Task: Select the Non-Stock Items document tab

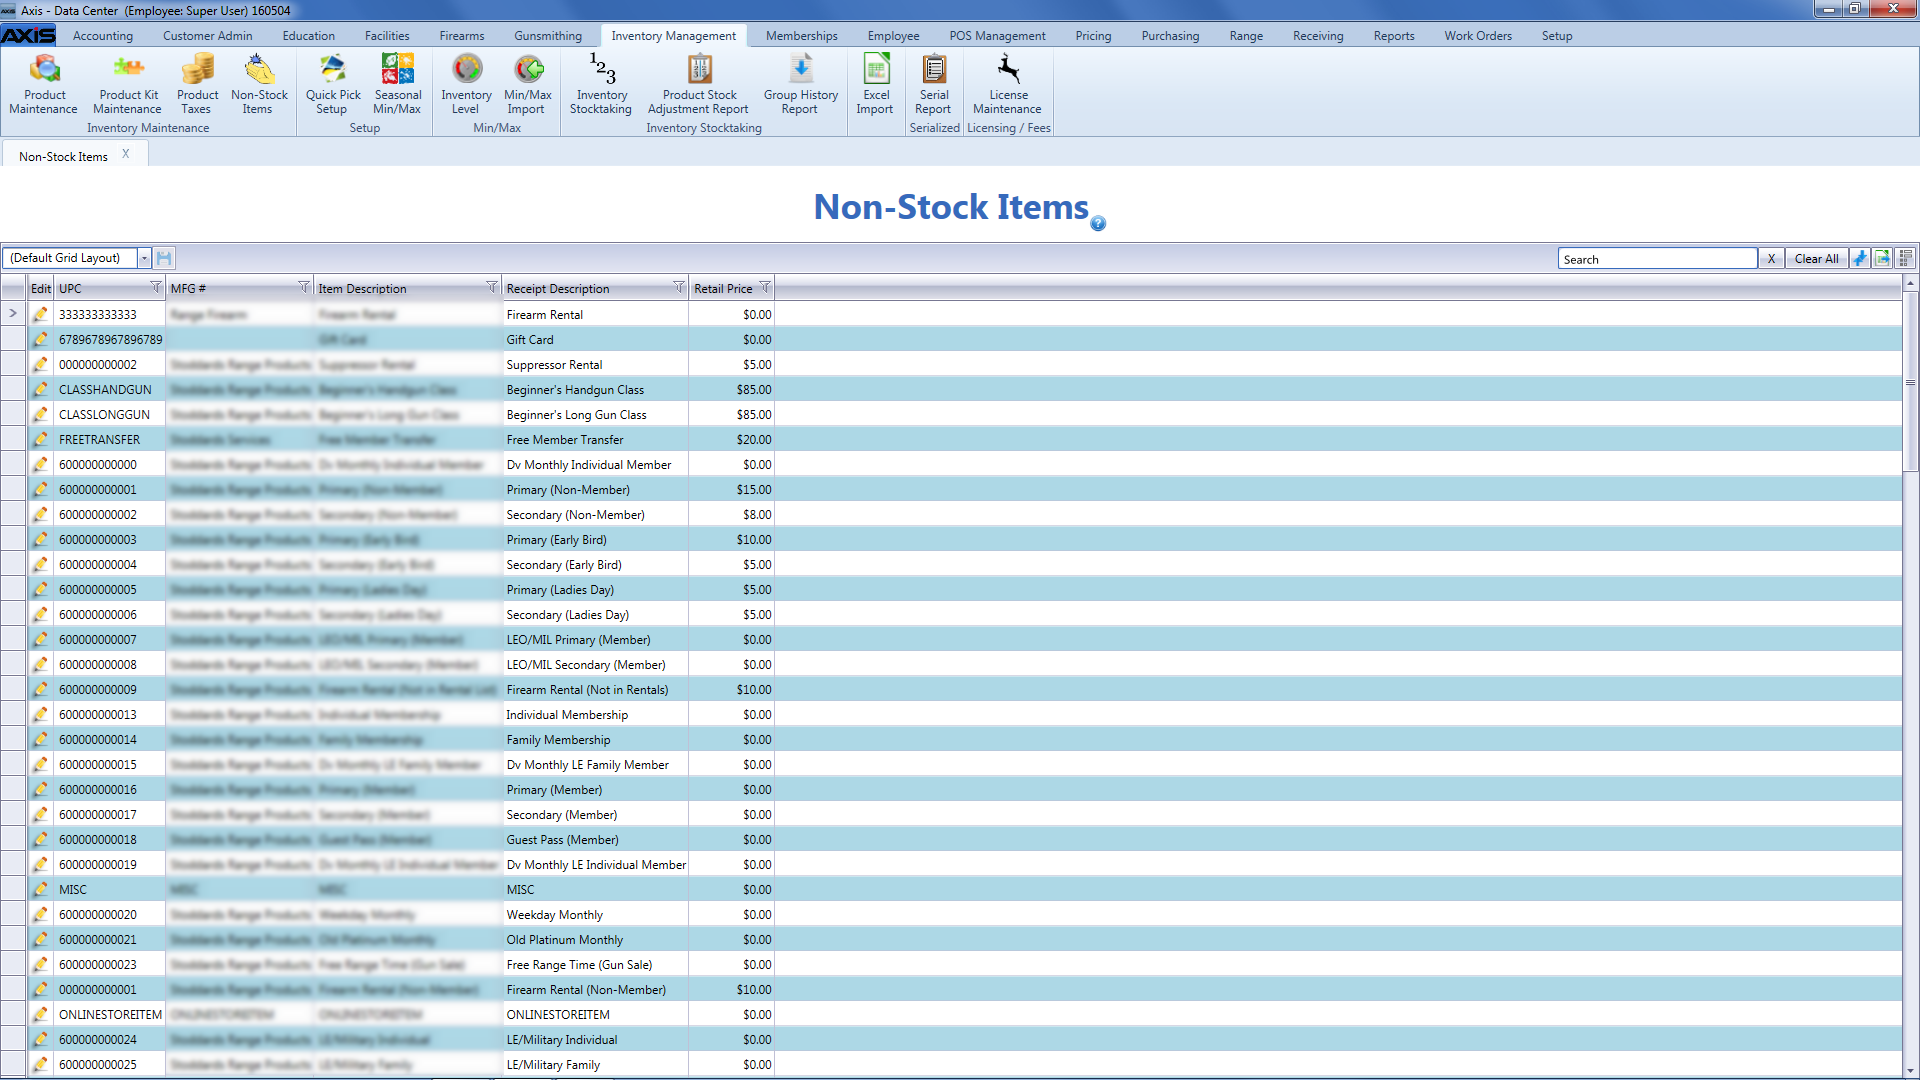Action: coord(63,156)
